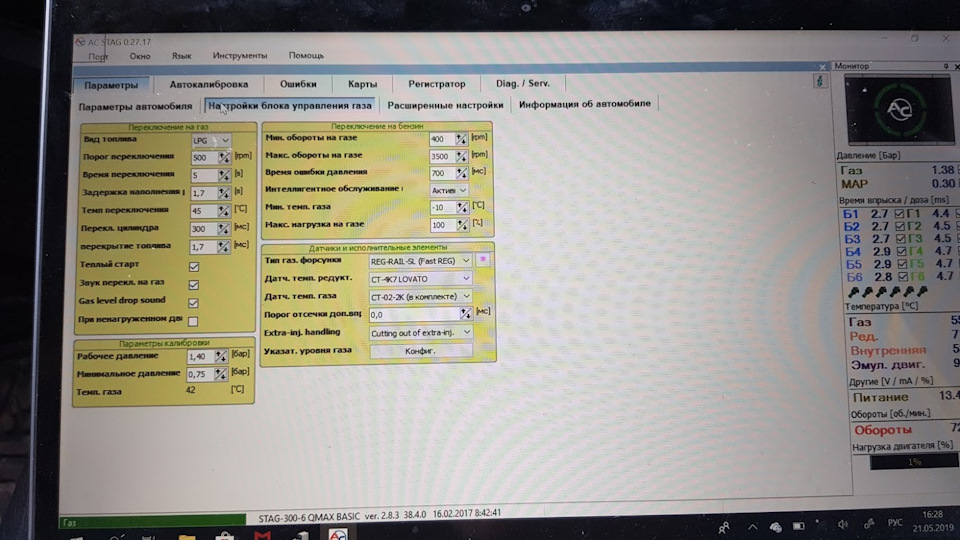This screenshot has width=960, height=540.
Task: Switch to the Регистратор tab
Action: click(437, 83)
